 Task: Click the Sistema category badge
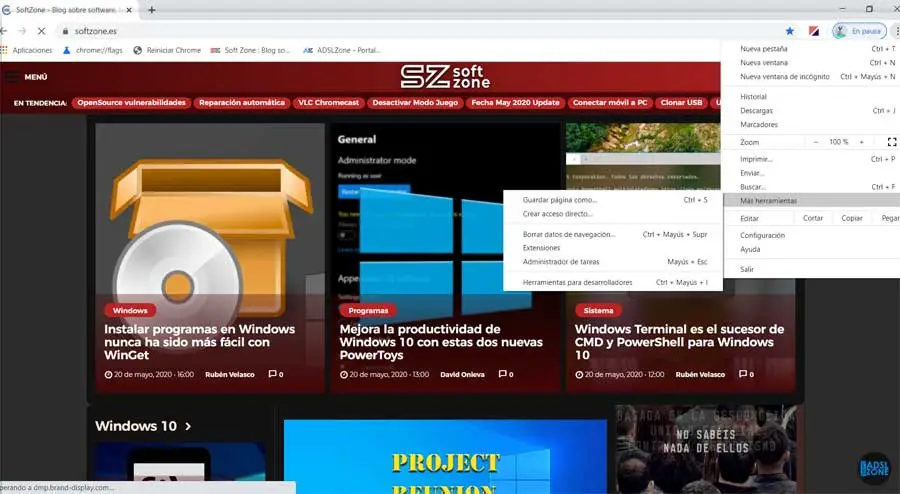coord(598,310)
